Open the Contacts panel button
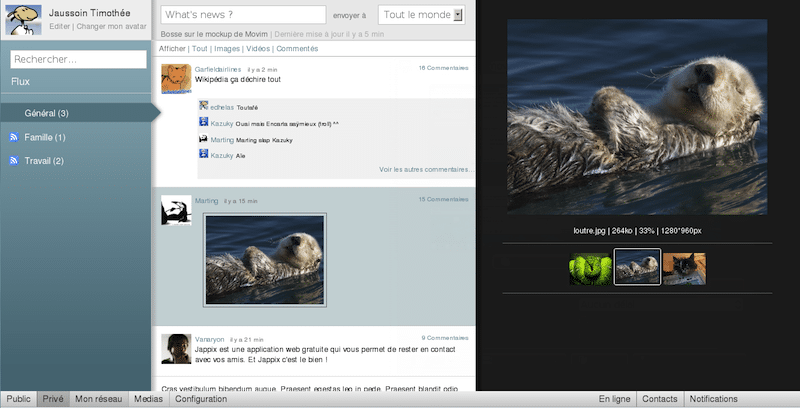The image size is (800, 408). point(660,399)
